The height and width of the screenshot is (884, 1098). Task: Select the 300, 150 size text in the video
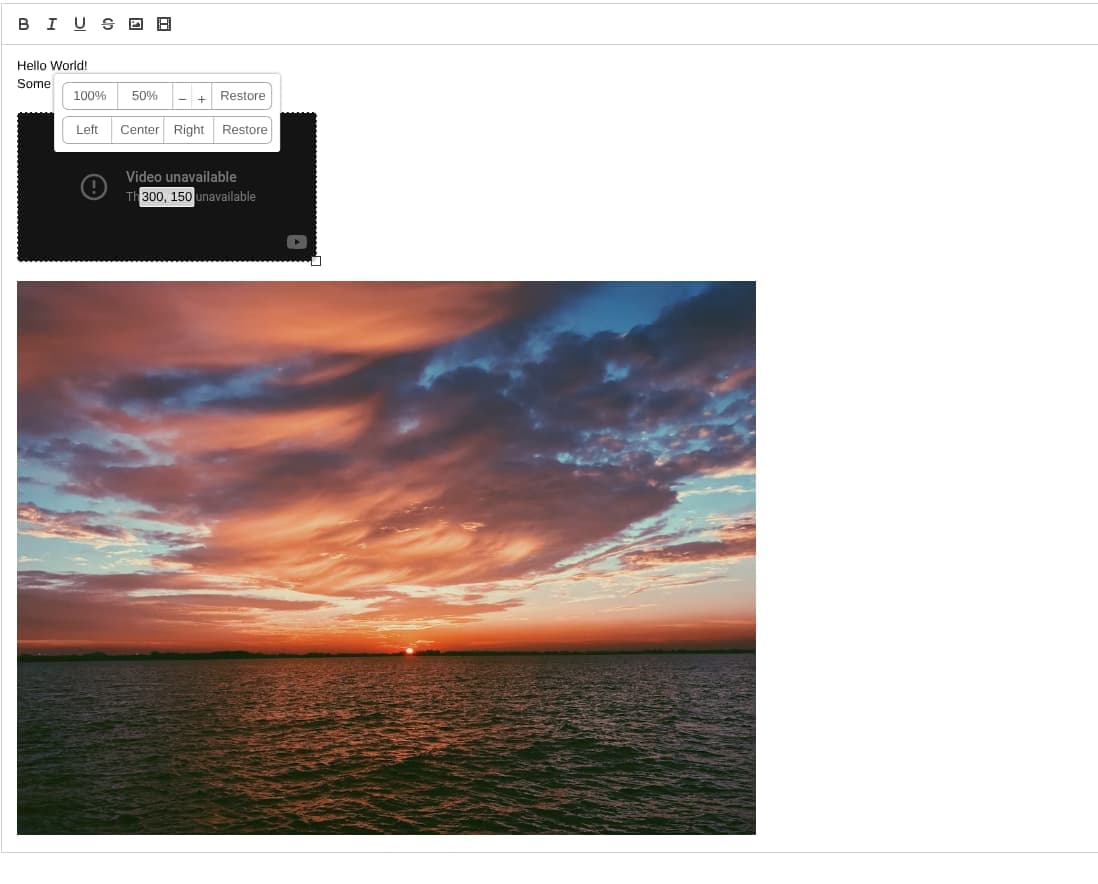166,197
